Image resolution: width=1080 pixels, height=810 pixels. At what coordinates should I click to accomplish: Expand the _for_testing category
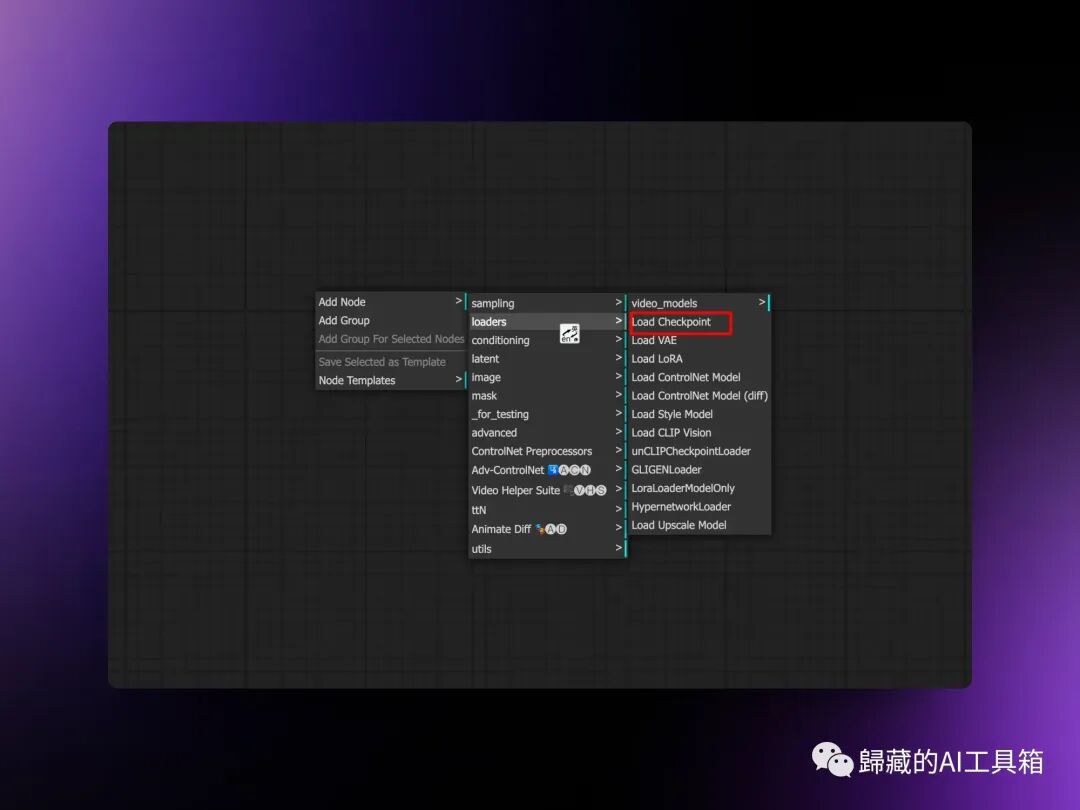pos(547,414)
